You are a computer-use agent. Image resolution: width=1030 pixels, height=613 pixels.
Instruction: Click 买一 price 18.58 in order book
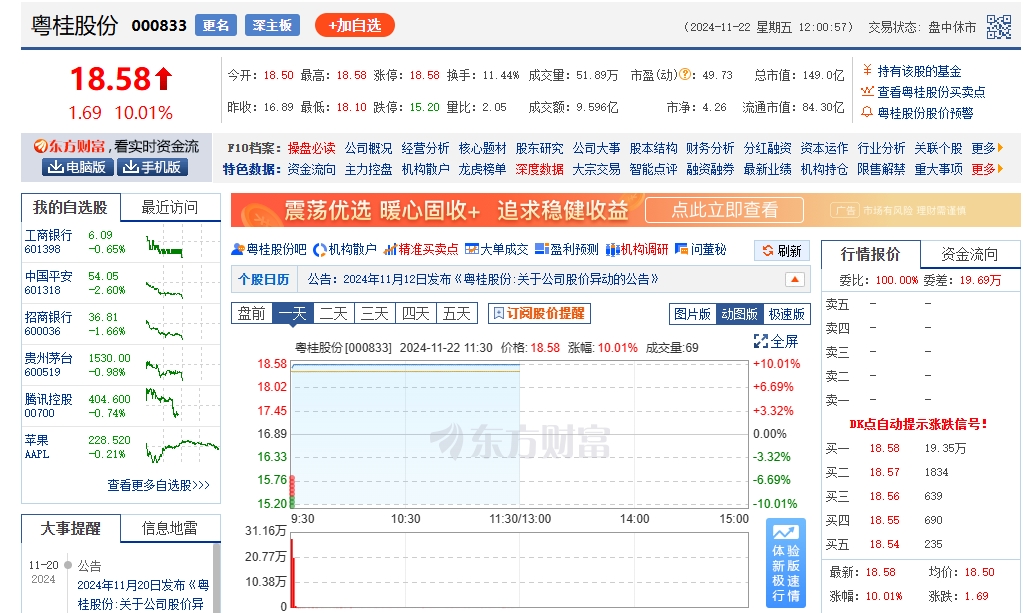(x=884, y=448)
